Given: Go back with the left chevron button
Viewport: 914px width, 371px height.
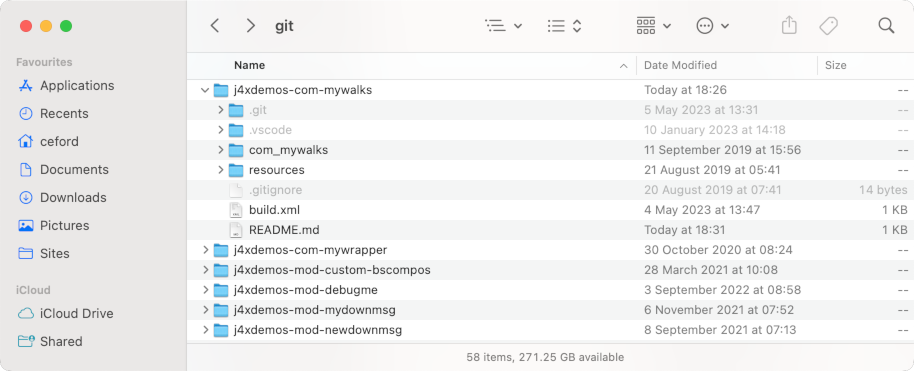Looking at the screenshot, I should click(215, 26).
